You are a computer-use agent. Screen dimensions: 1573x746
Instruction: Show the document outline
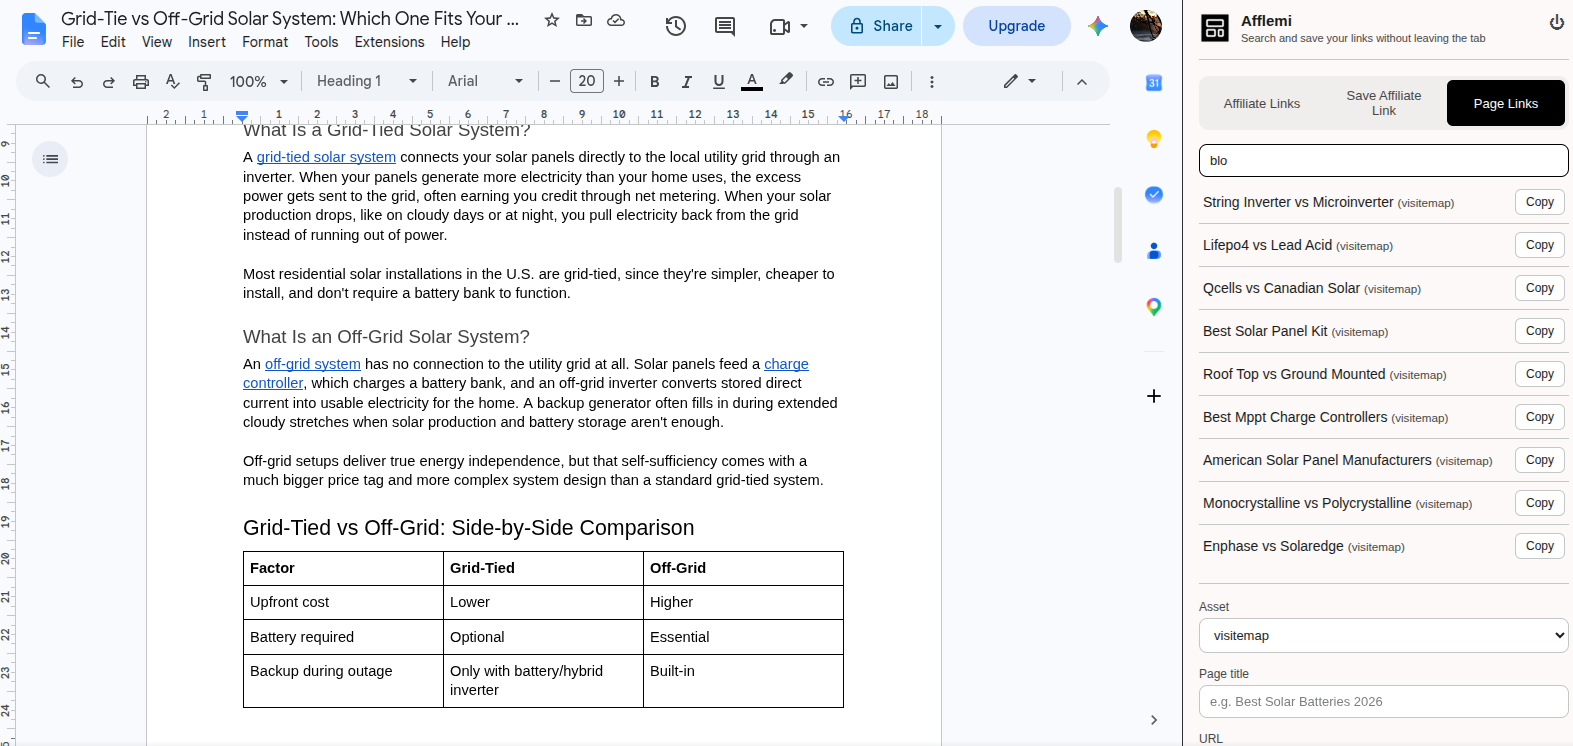(x=50, y=159)
